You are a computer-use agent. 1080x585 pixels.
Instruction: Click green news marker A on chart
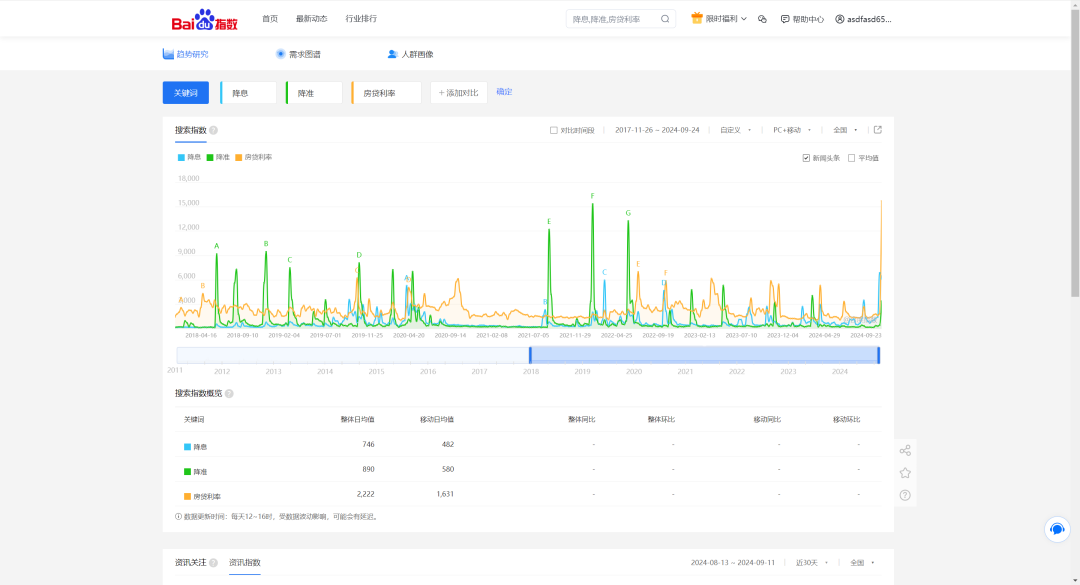(216, 246)
